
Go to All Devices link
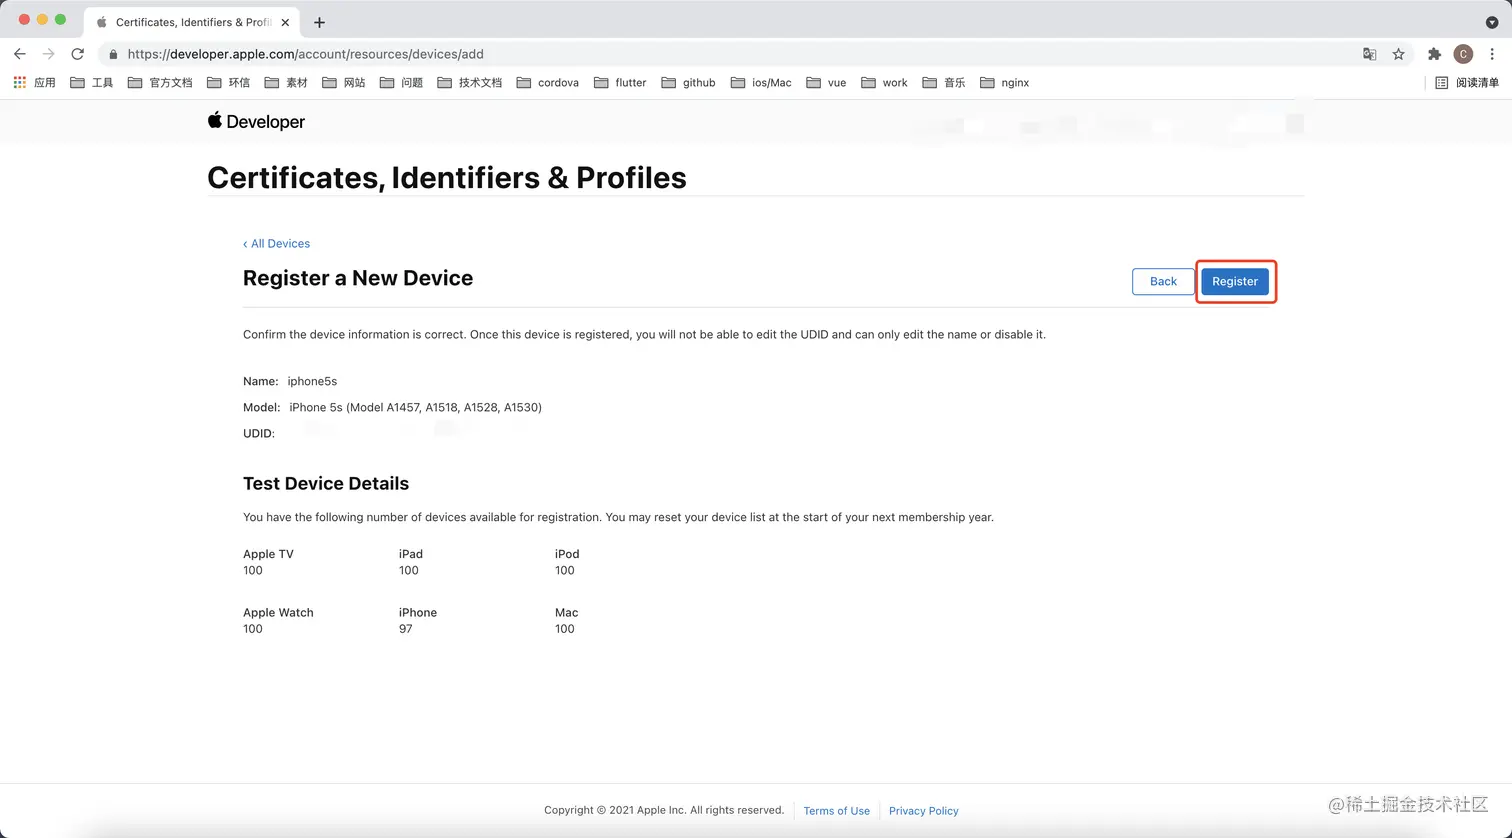point(276,244)
